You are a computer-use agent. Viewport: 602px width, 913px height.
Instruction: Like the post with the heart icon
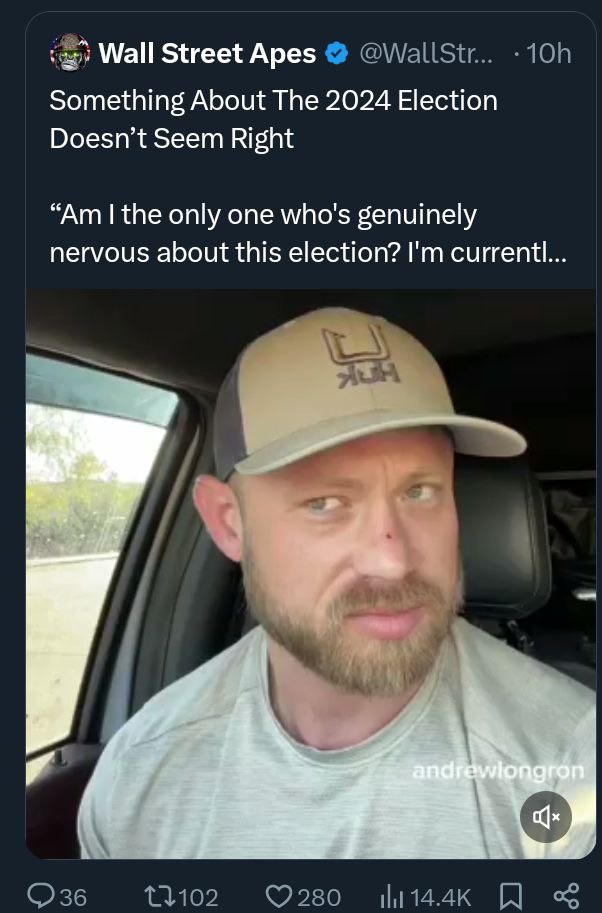[279, 896]
